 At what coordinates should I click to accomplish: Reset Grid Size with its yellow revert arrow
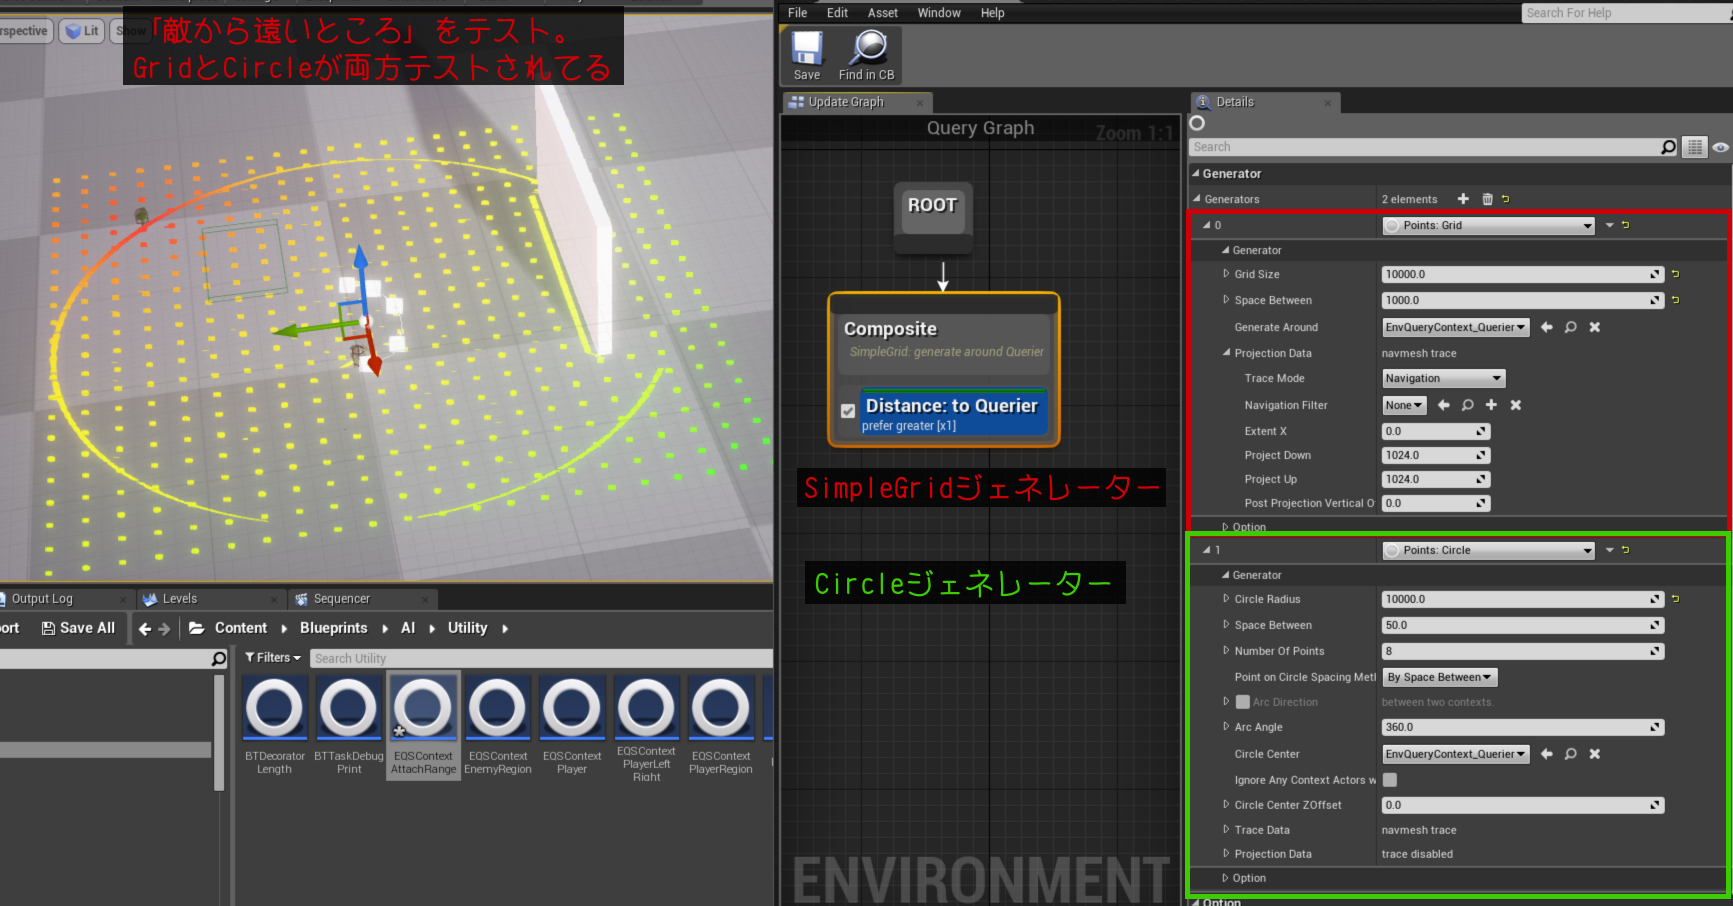click(1676, 274)
